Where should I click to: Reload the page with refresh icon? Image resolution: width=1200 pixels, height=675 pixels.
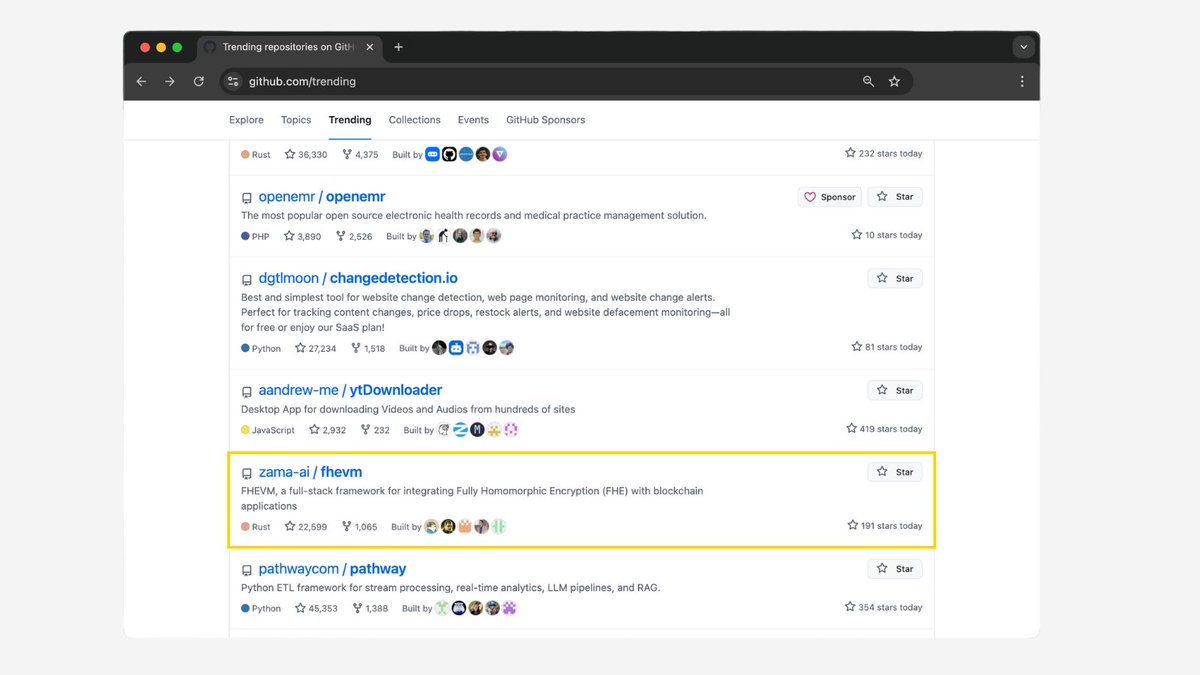(199, 82)
